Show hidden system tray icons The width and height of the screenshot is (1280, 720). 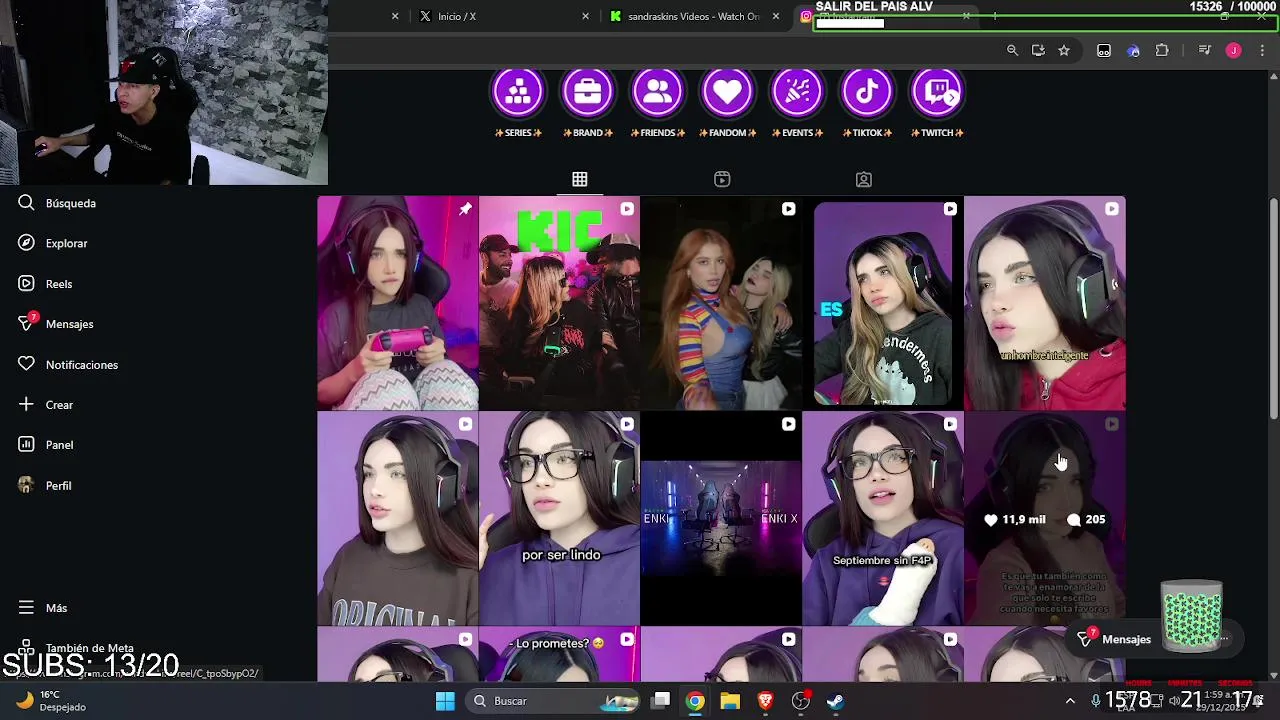pyautogui.click(x=1070, y=701)
